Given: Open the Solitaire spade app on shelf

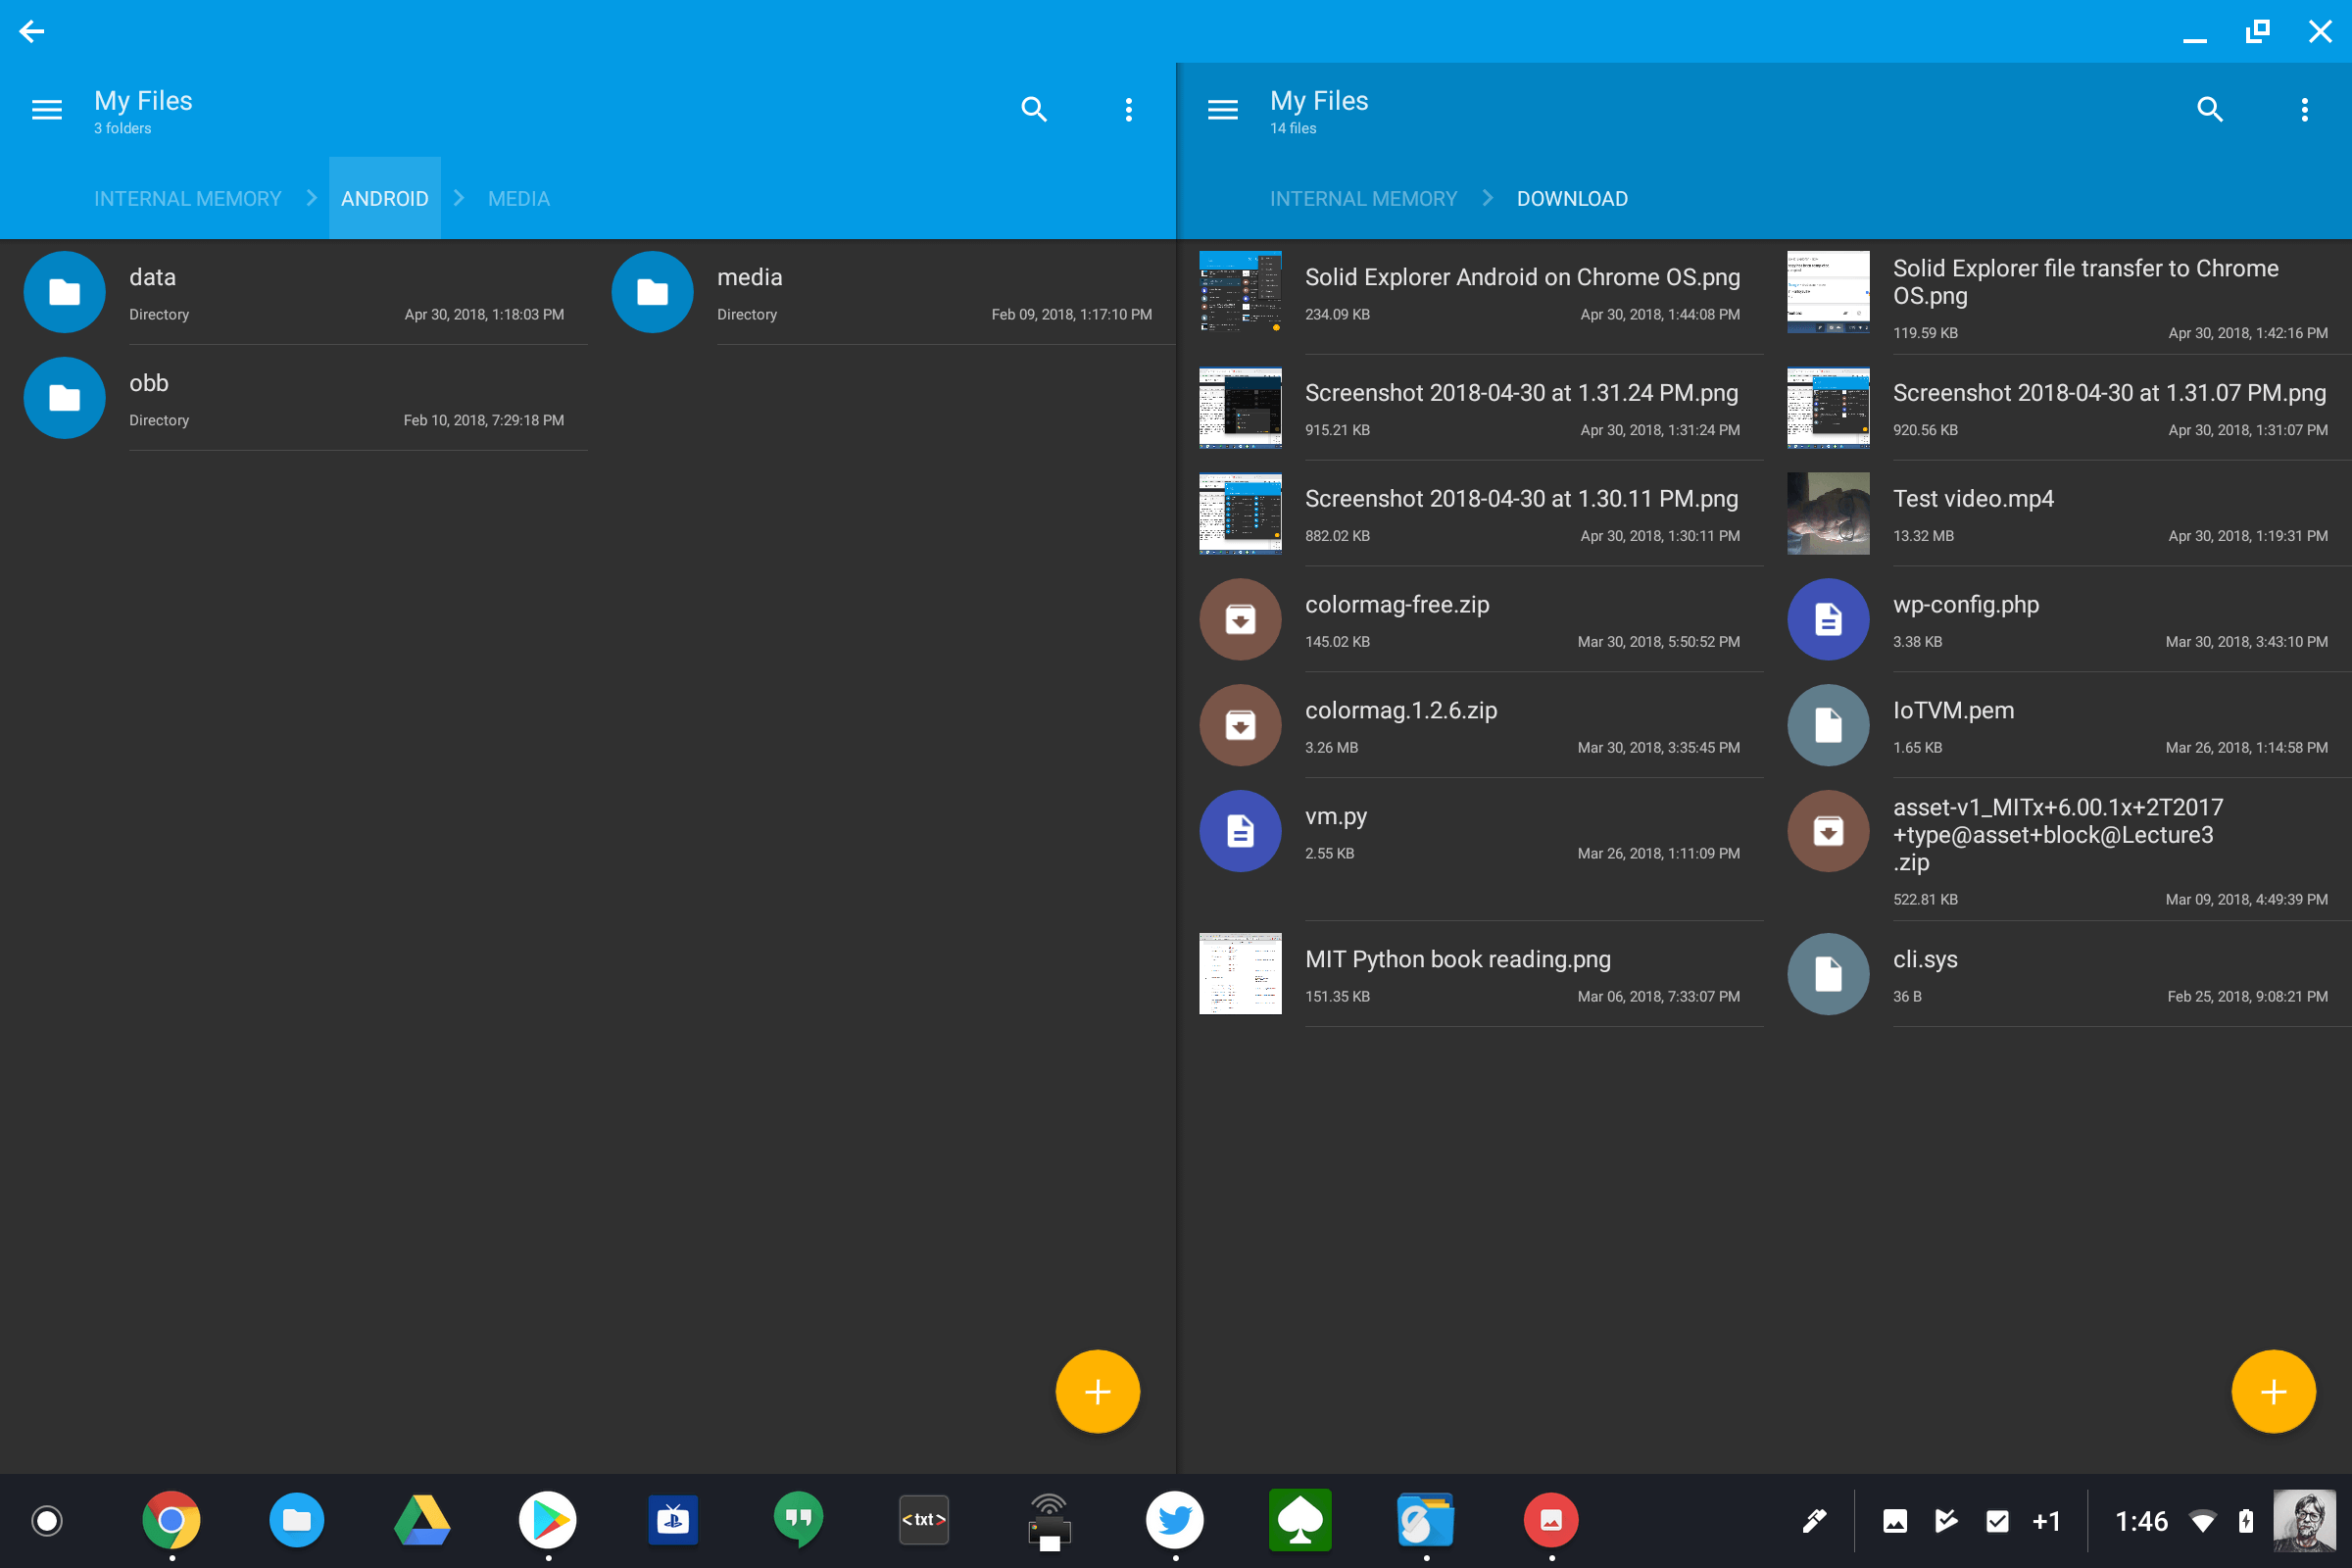Looking at the screenshot, I should point(1300,1521).
